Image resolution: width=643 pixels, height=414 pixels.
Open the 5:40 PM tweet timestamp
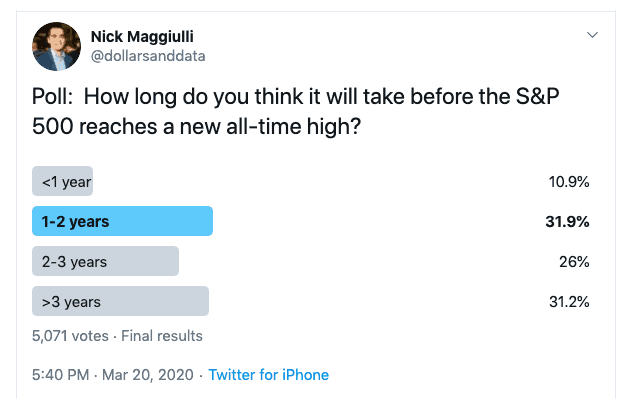click(62, 375)
